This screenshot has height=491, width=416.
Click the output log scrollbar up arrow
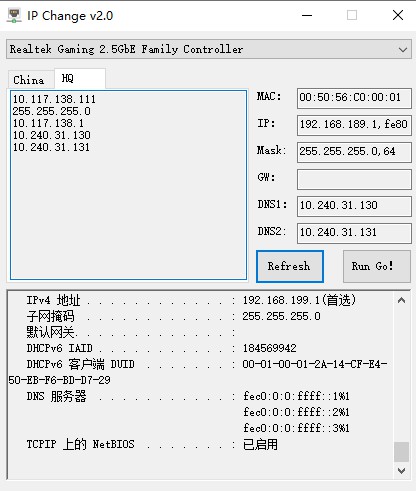(401, 301)
